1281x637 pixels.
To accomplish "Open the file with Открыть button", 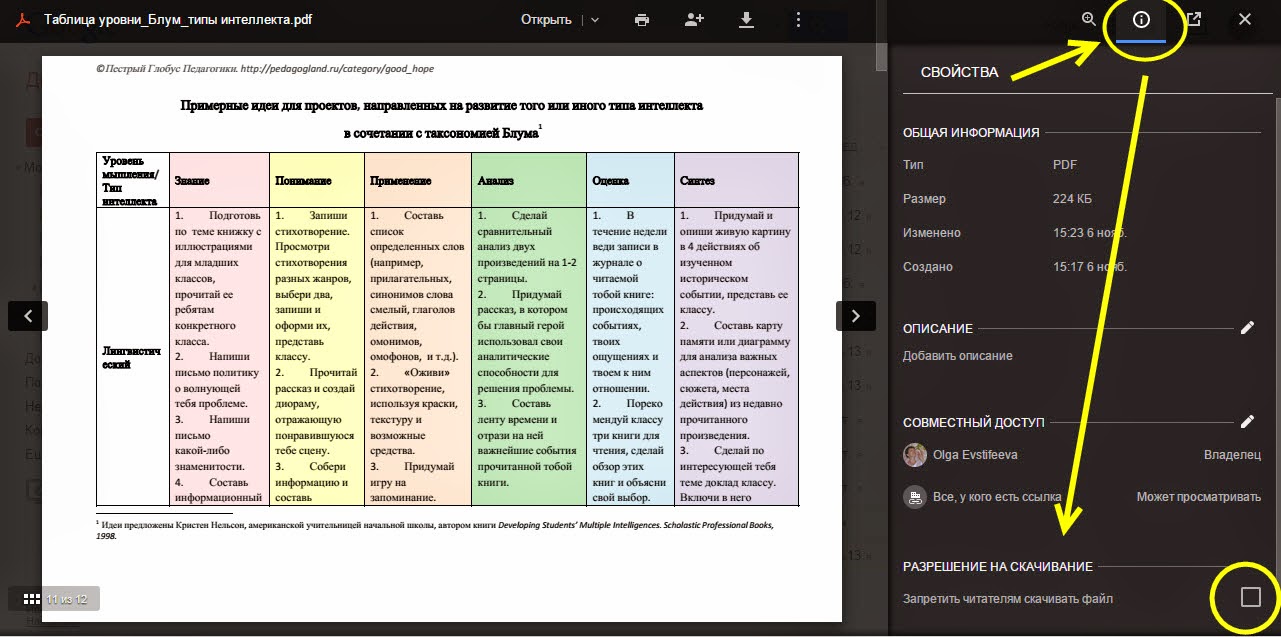I will click(546, 20).
